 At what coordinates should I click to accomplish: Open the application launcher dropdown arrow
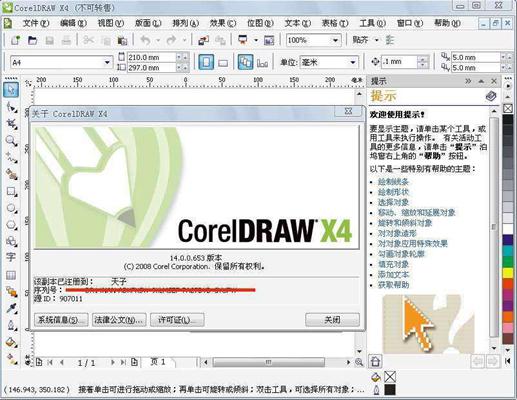pos(256,40)
